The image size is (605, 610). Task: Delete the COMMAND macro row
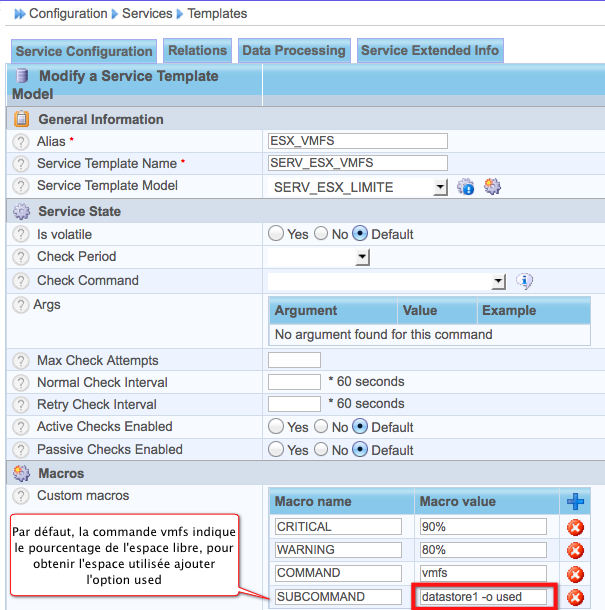(575, 574)
